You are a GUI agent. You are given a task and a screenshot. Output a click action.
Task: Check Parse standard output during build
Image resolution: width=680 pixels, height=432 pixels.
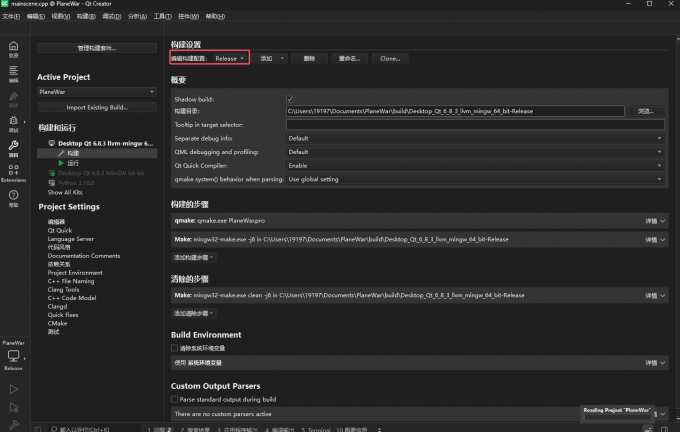pos(175,398)
